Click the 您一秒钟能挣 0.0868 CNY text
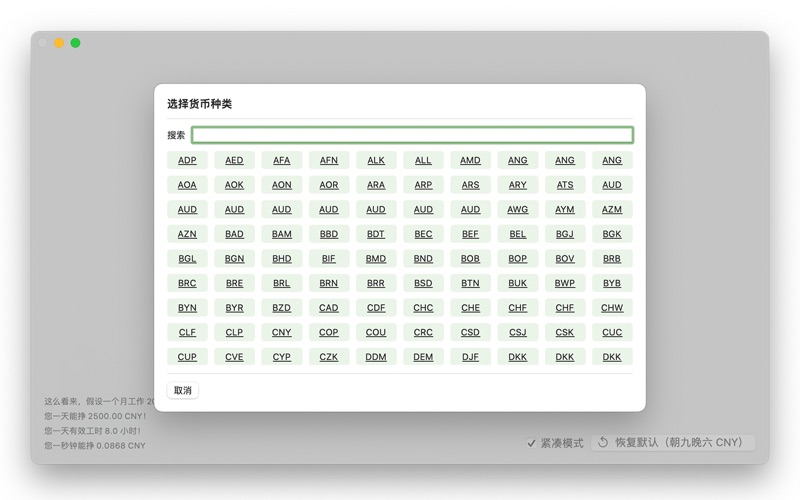Screen dimensions: 800x500 point(95,445)
